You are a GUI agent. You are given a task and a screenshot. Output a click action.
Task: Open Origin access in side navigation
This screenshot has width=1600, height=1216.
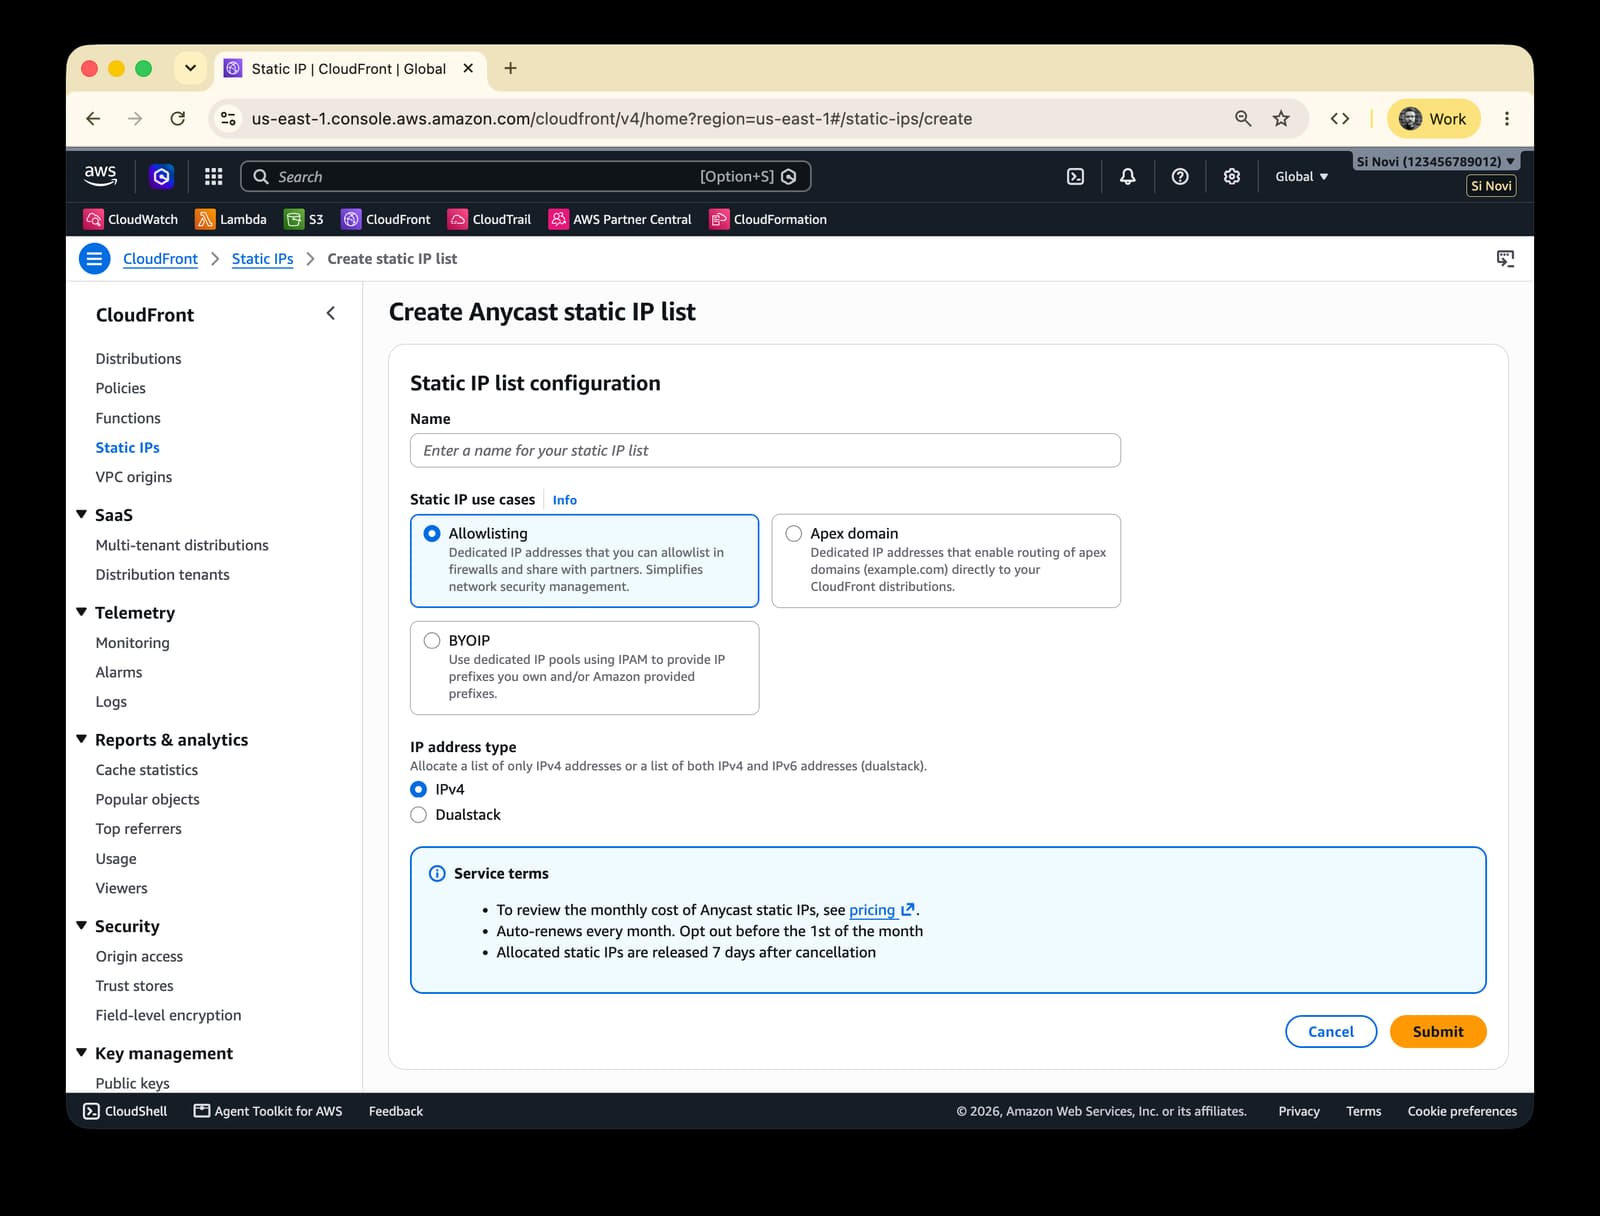[x=139, y=957]
